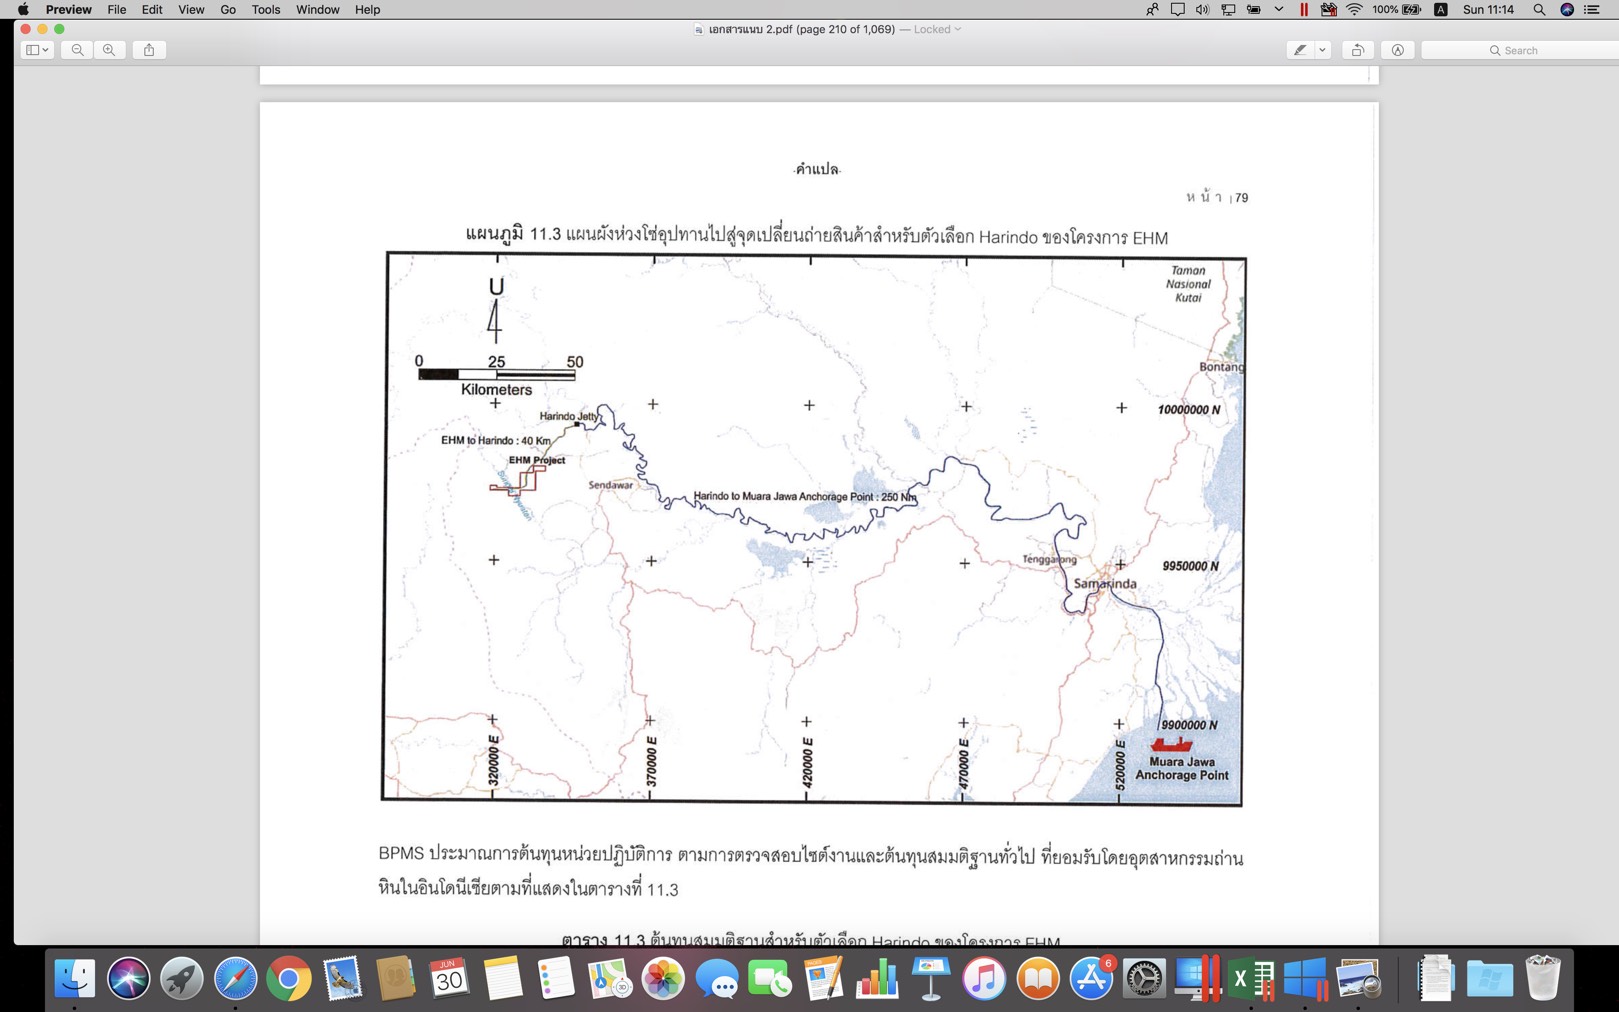Image resolution: width=1619 pixels, height=1012 pixels.
Task: Open the Edit menu
Action: point(151,9)
